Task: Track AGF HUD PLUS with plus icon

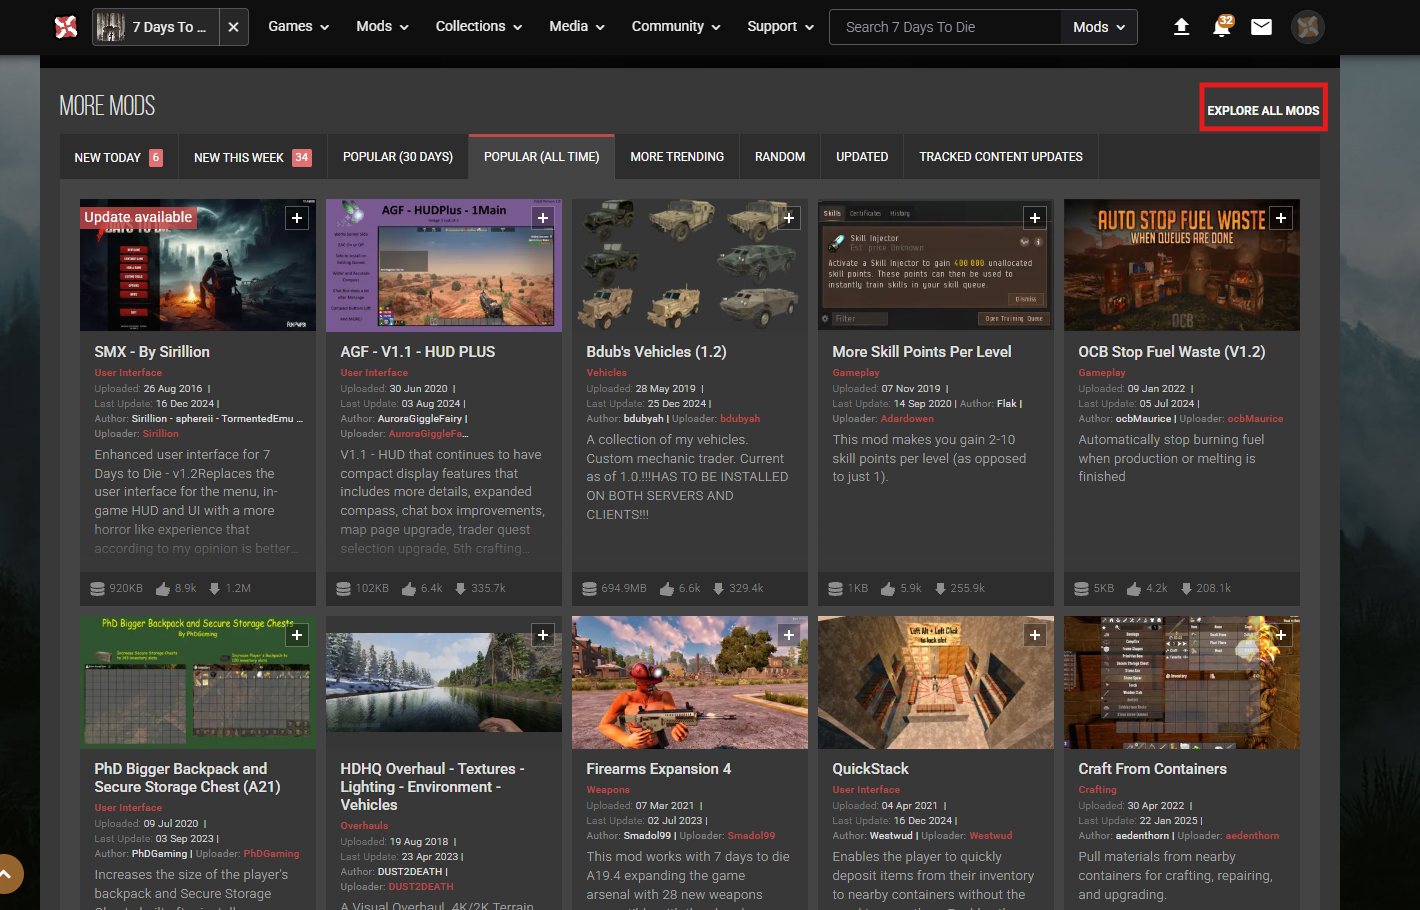Action: (543, 218)
